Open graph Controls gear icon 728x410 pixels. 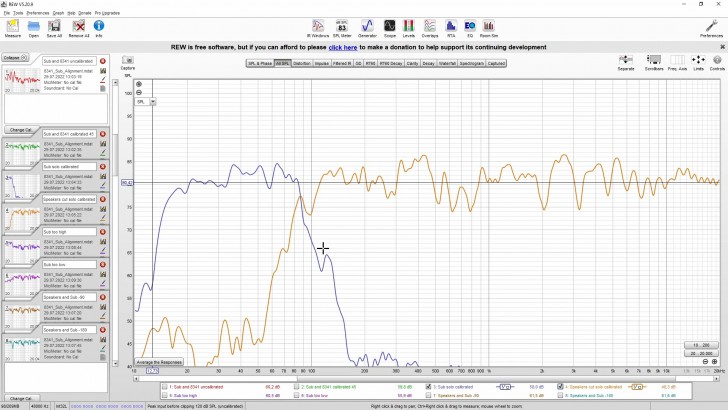(x=717, y=63)
